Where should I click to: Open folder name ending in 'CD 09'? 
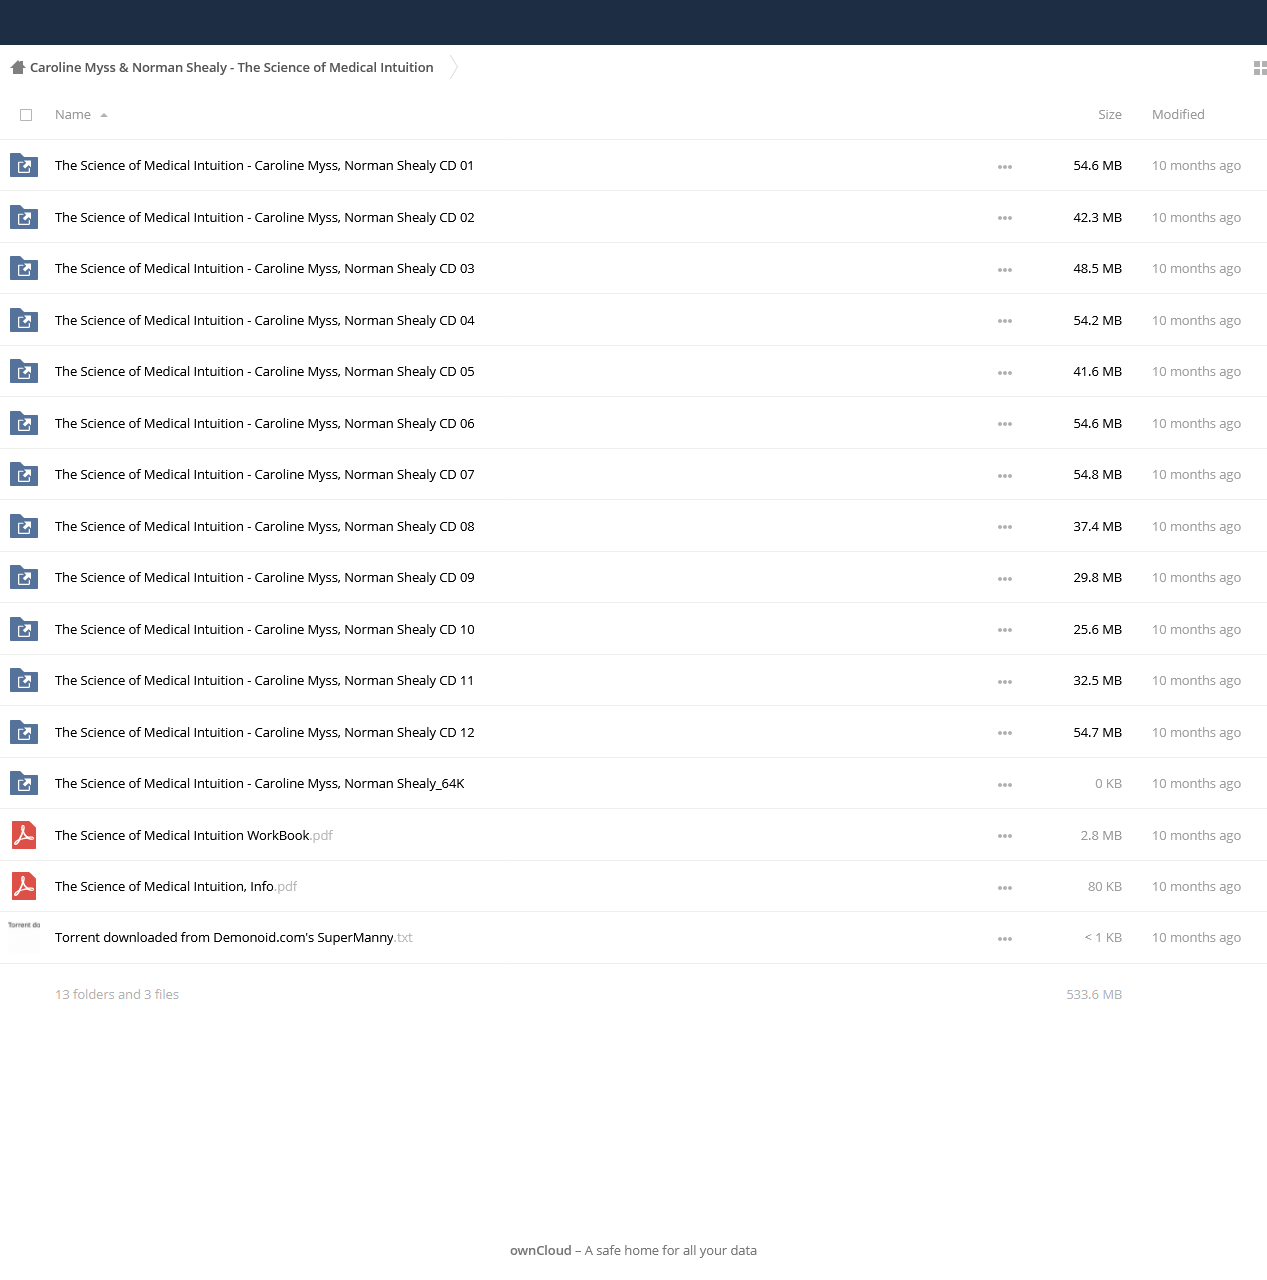click(x=265, y=578)
